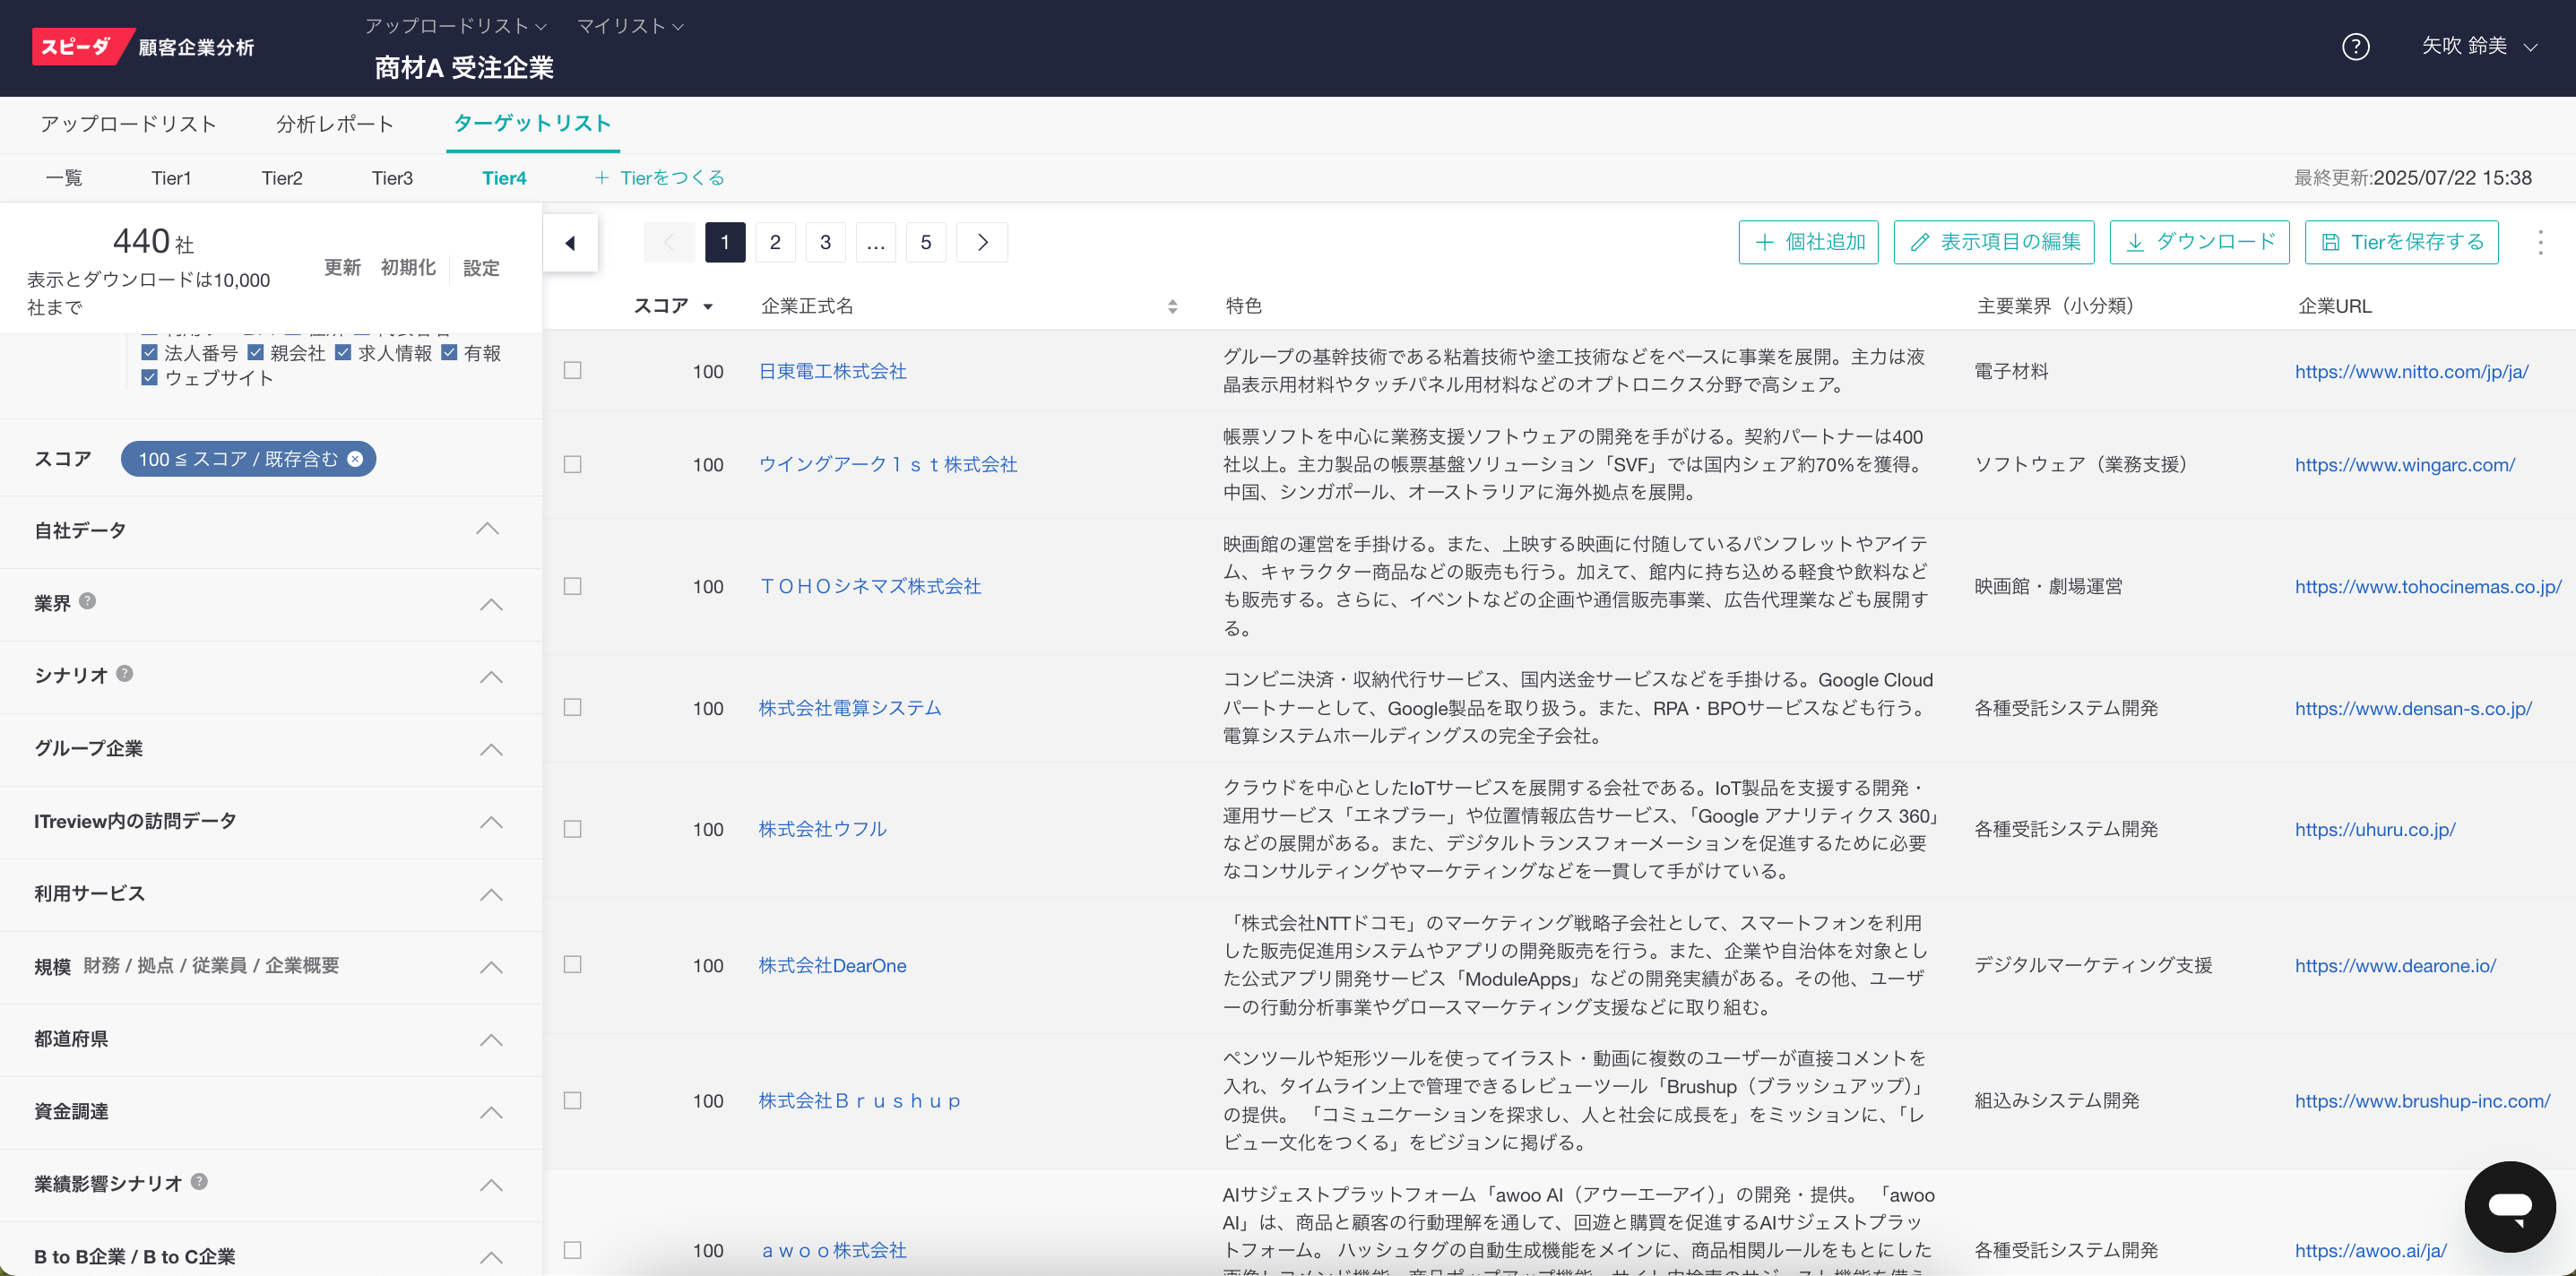Click the help question mark icon
Image resolution: width=2576 pixels, height=1276 pixels.
2355,47
